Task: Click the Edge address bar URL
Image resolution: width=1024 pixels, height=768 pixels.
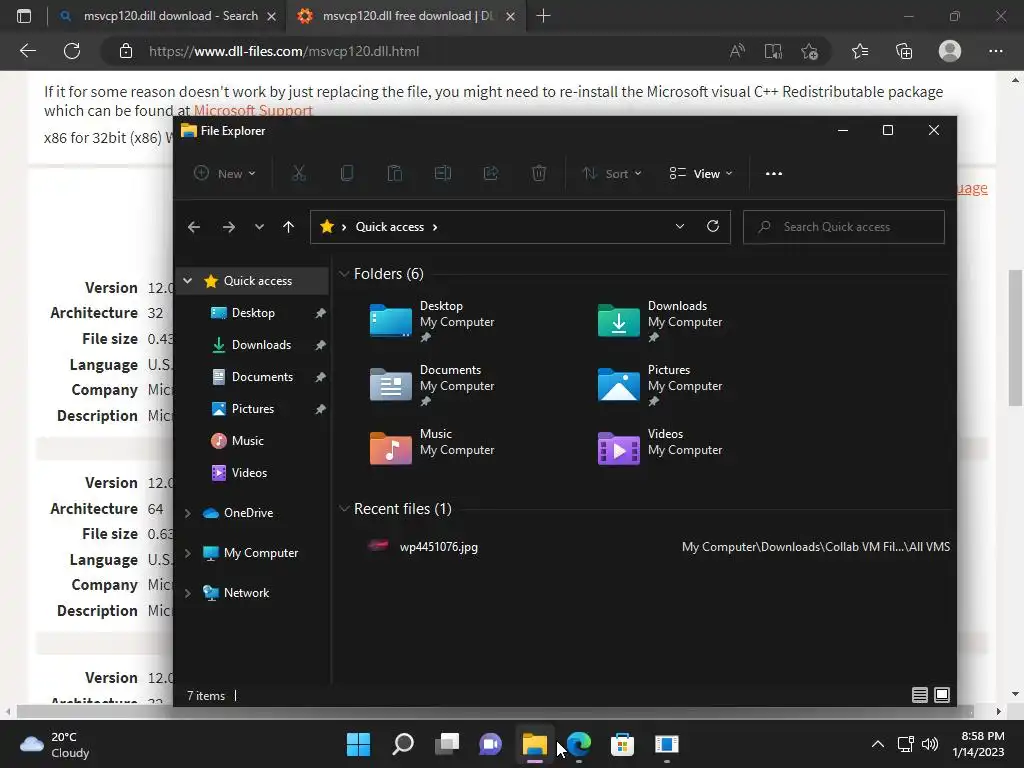Action: point(284,51)
